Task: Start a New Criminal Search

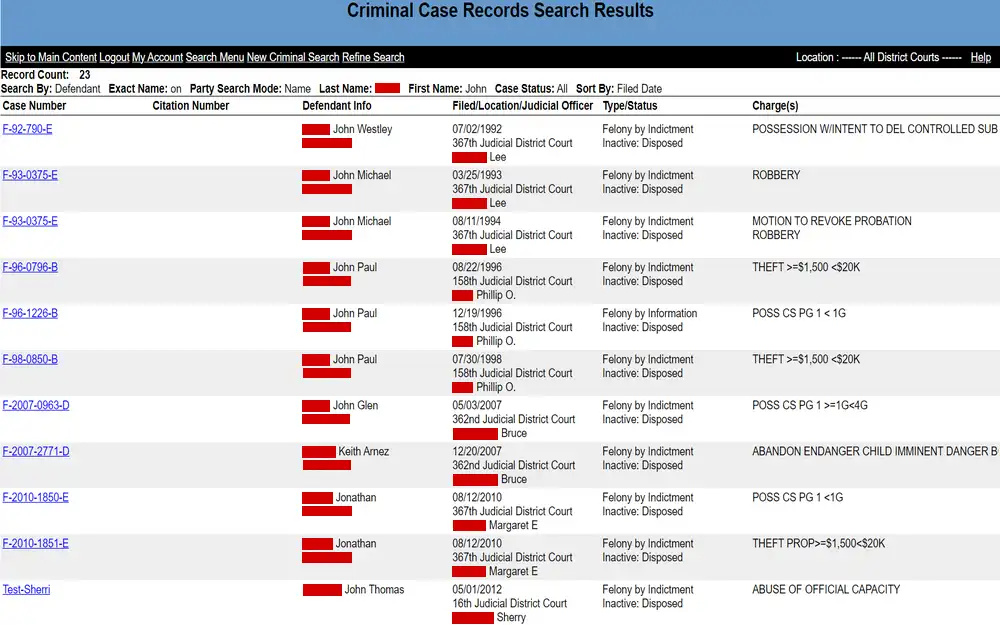Action: (293, 57)
